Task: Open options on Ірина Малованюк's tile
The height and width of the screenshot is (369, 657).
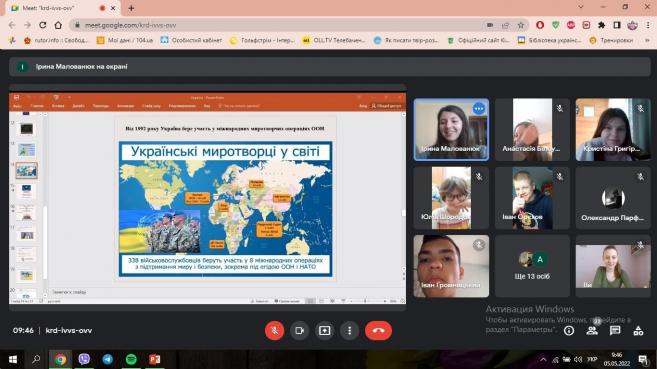Action: [479, 109]
